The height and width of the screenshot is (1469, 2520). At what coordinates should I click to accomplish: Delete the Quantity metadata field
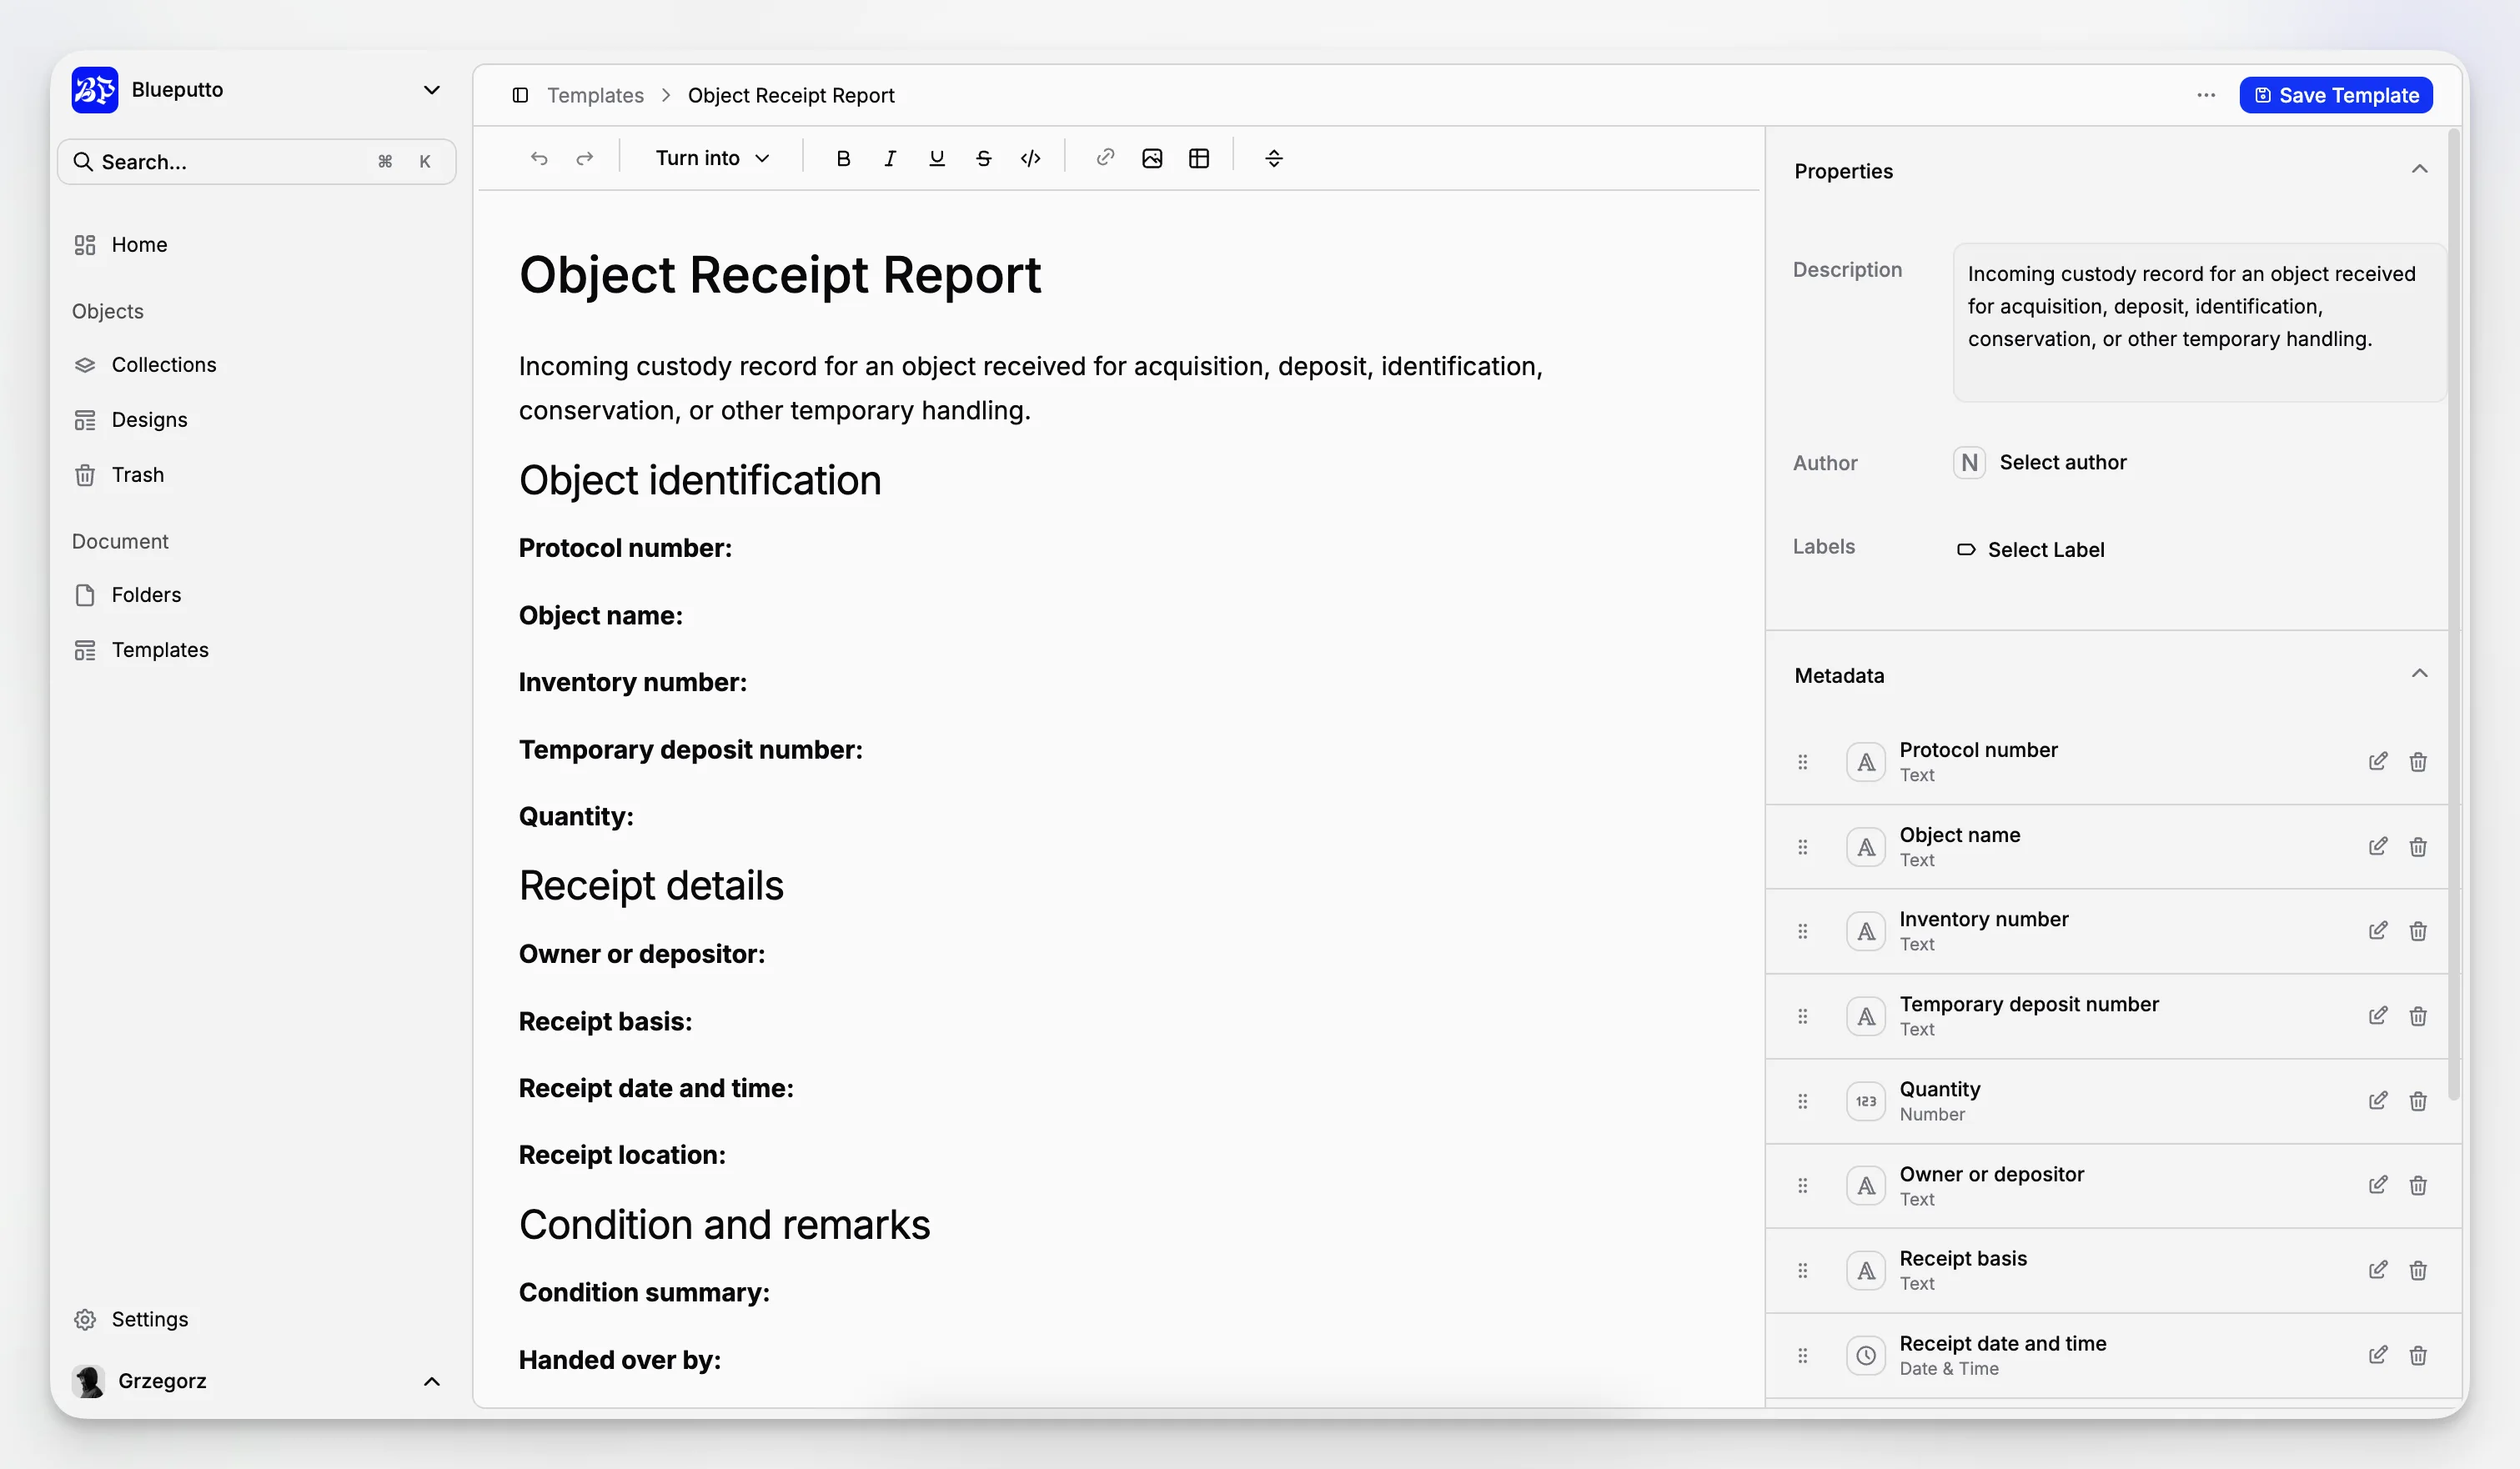(2418, 1101)
